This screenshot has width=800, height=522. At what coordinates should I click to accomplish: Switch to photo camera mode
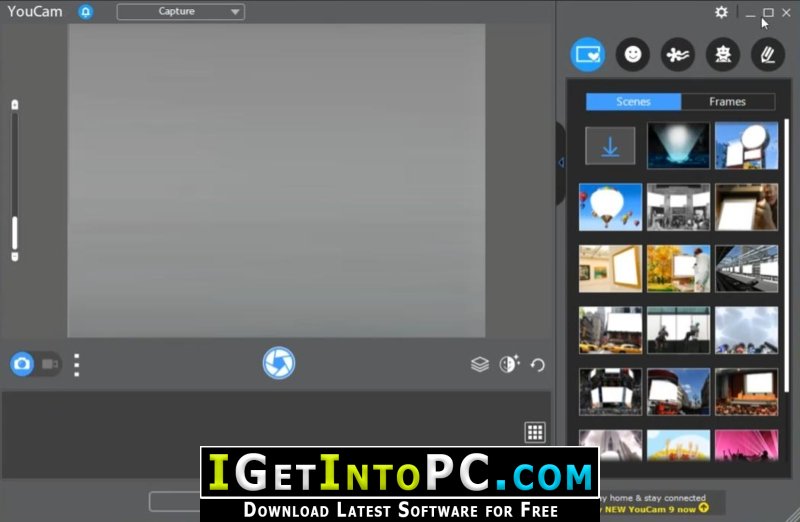tap(22, 364)
